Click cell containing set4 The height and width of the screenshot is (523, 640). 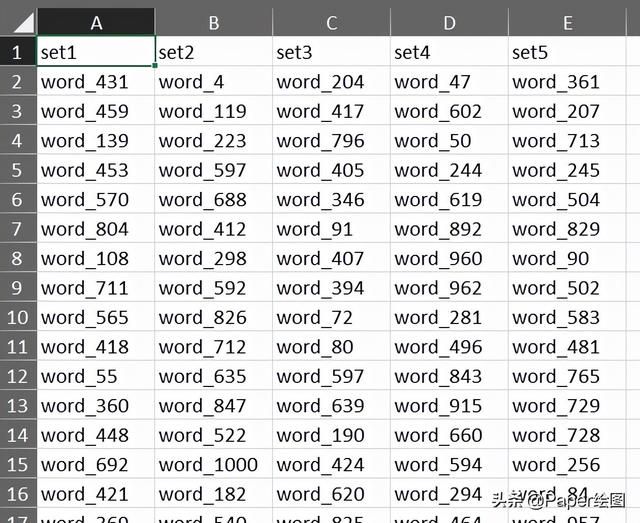[449, 51]
